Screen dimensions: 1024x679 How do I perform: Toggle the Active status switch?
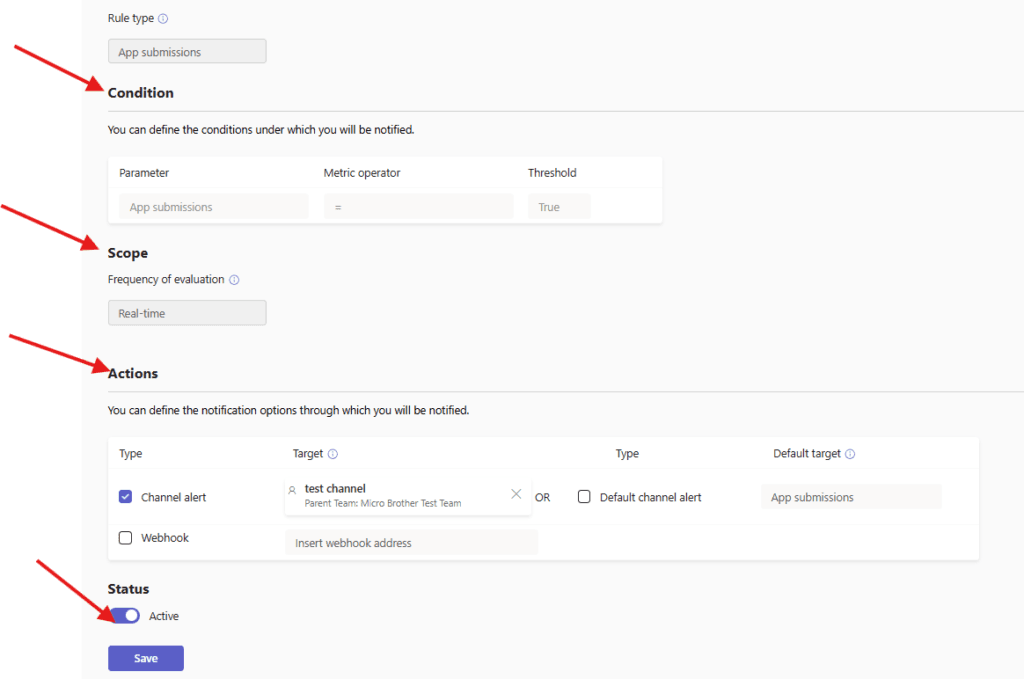pyautogui.click(x=125, y=616)
